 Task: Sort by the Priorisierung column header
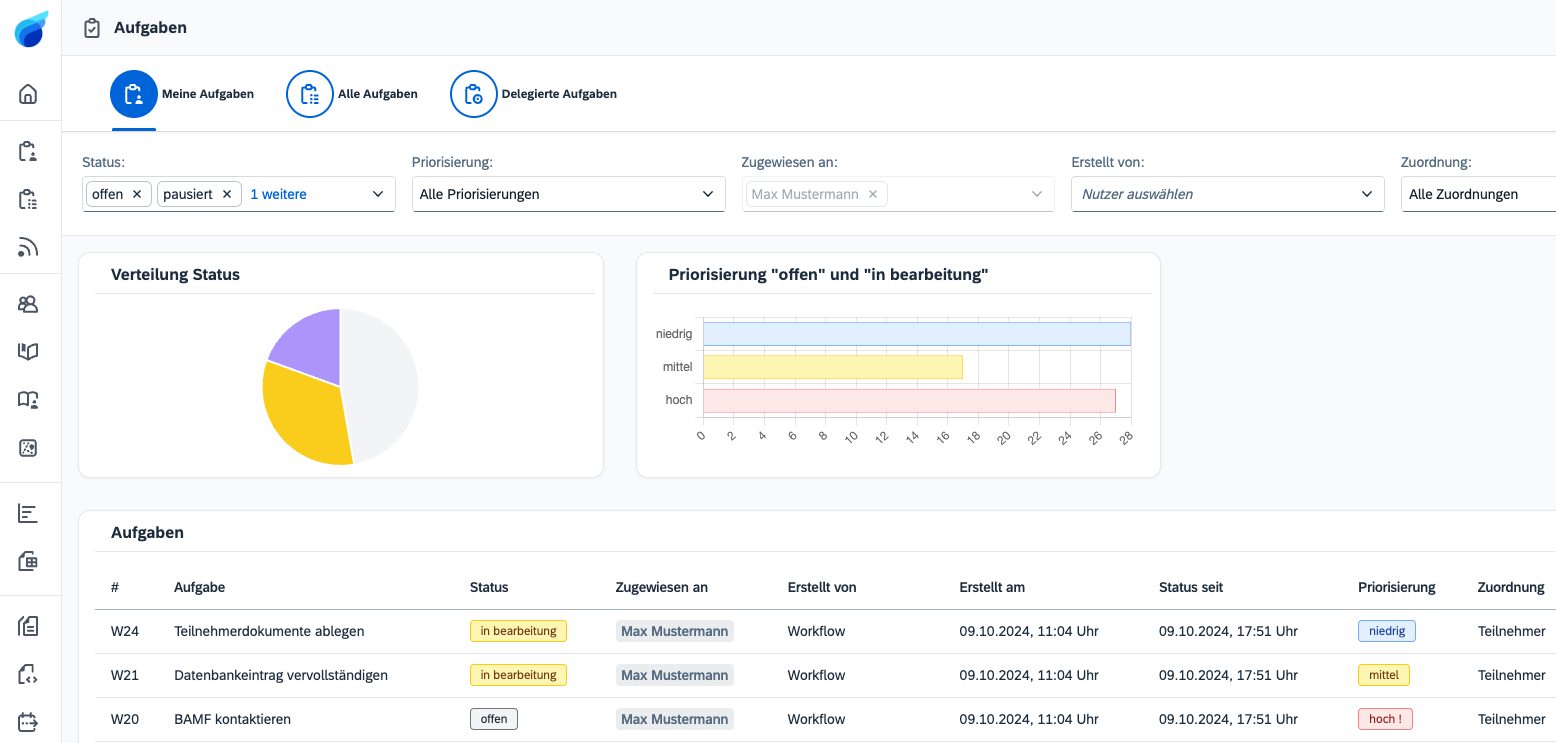(1397, 587)
